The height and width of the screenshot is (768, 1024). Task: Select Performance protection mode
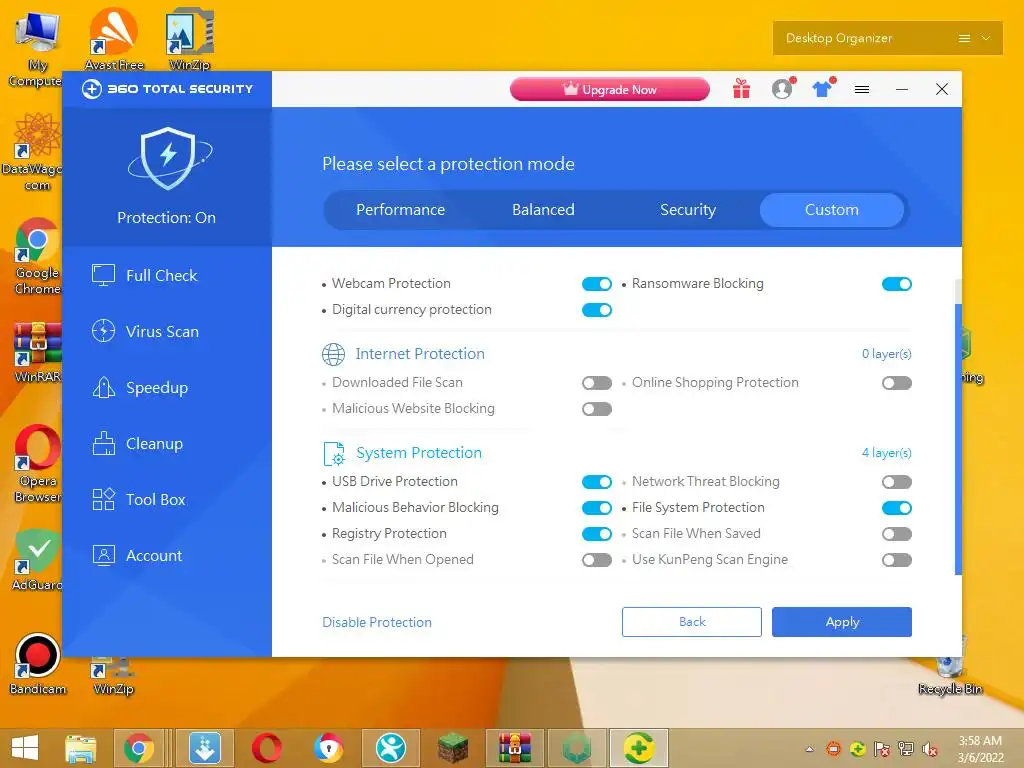pyautogui.click(x=400, y=210)
